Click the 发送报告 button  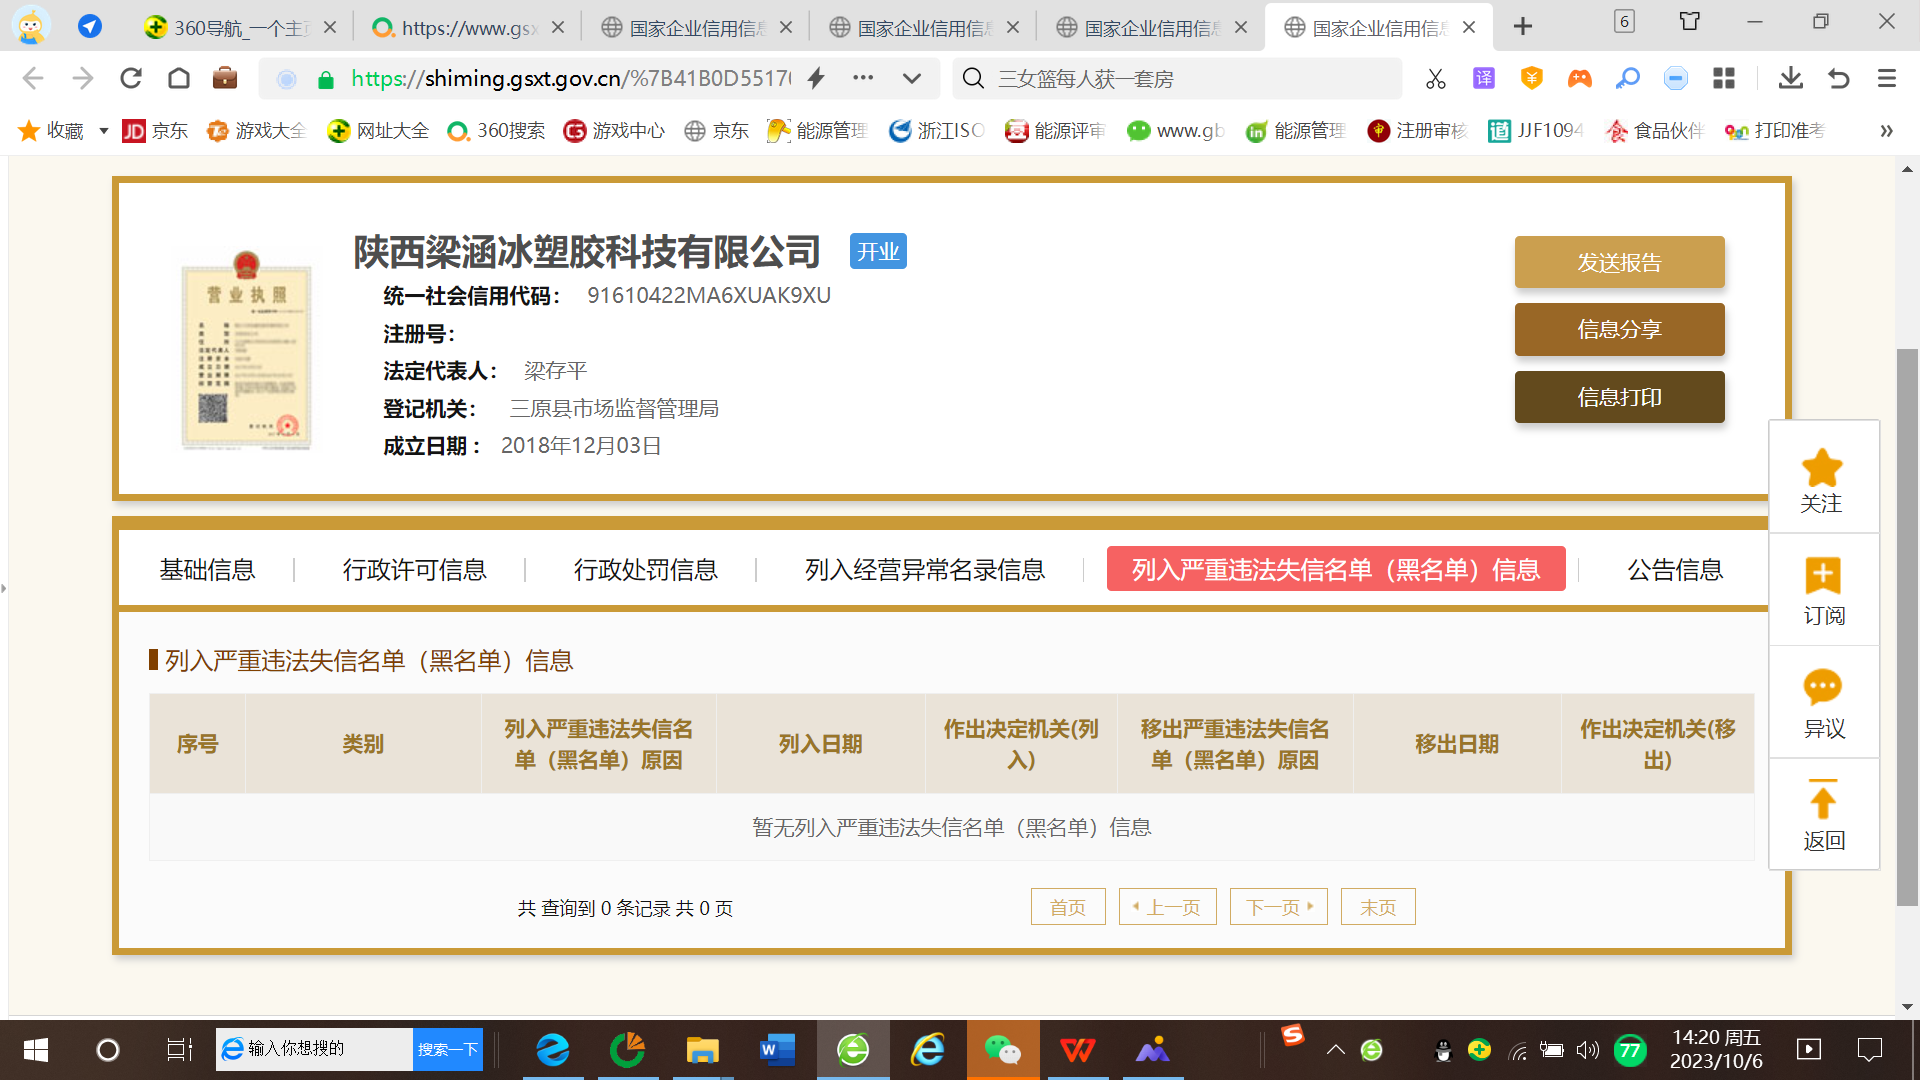(x=1619, y=263)
